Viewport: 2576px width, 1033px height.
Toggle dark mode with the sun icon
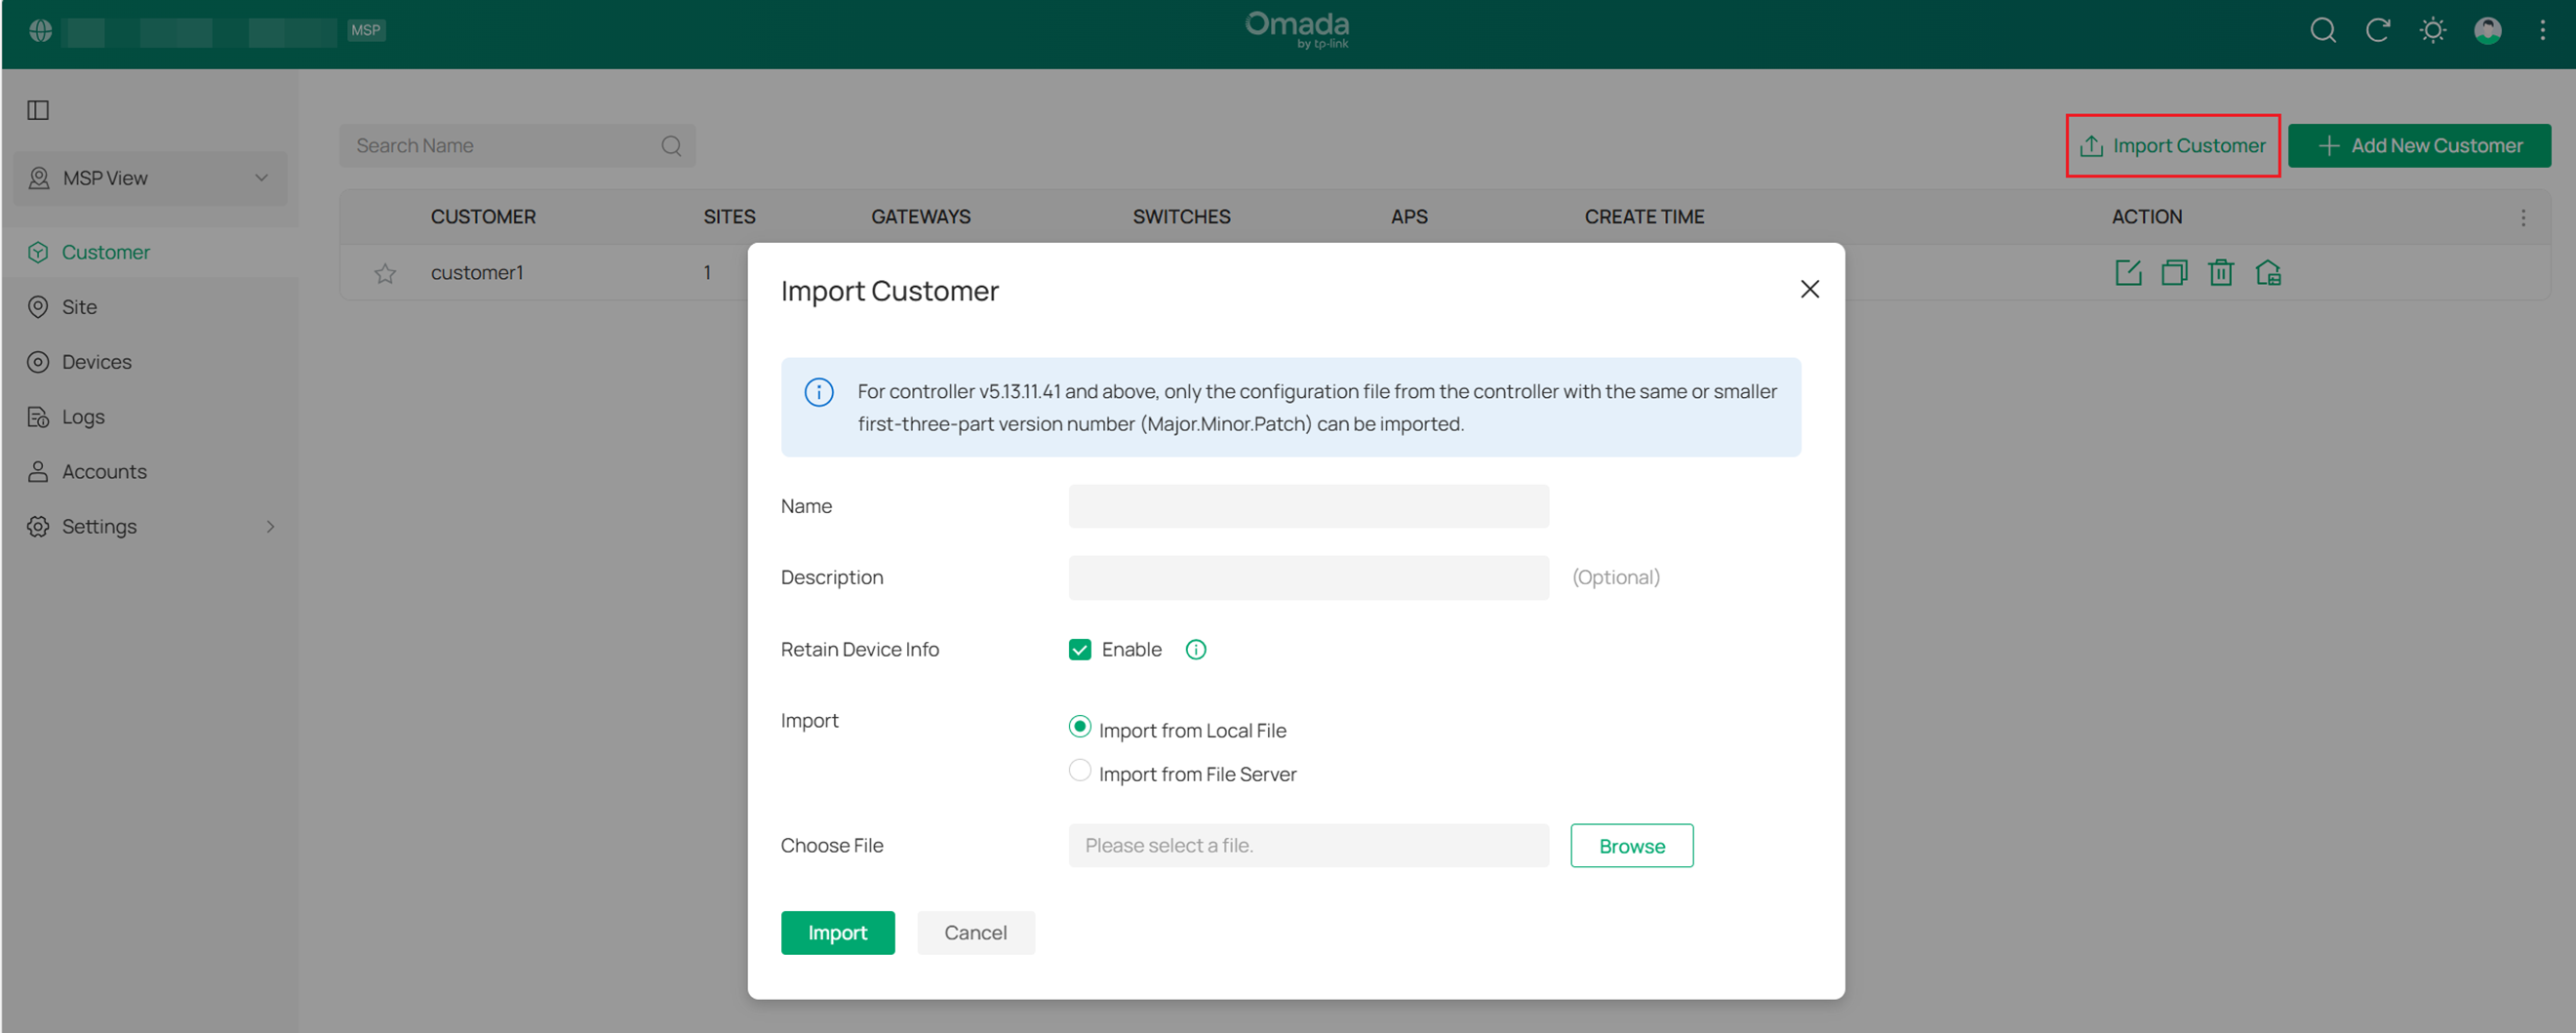point(2432,30)
